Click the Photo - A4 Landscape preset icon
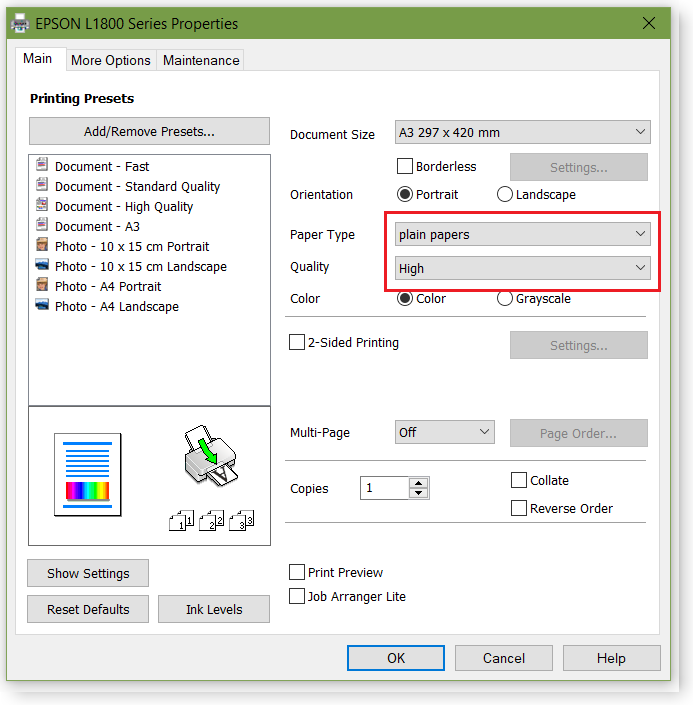Screen dimensions: 693x705 click(42, 304)
